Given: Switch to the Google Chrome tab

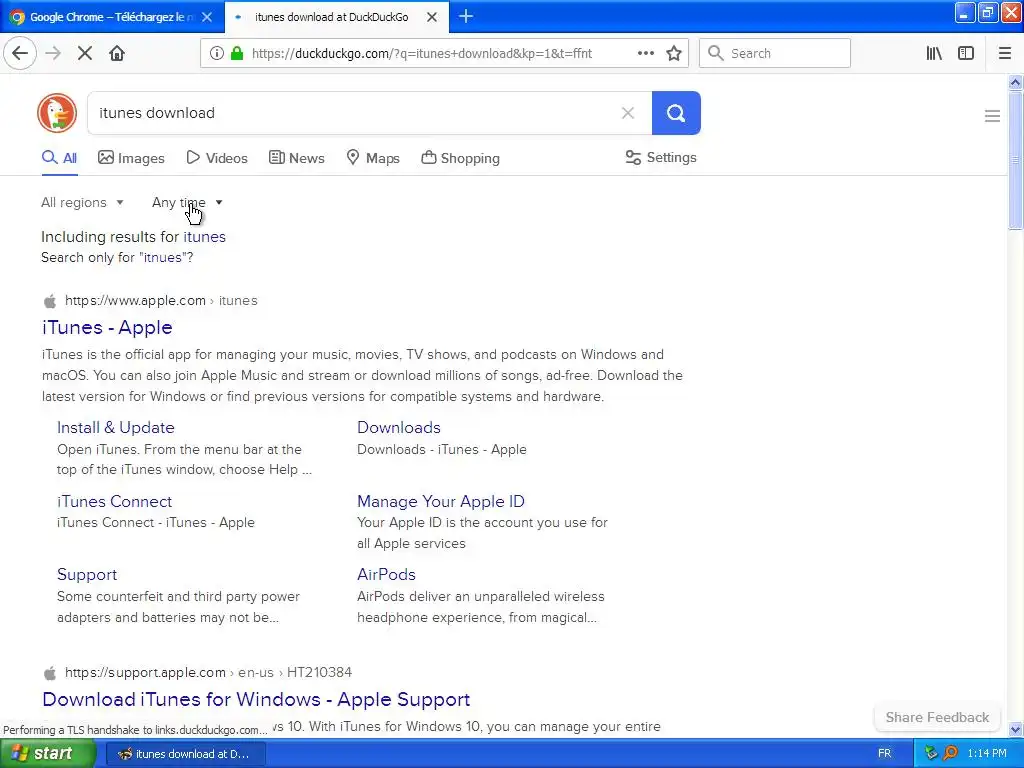Looking at the screenshot, I should click(x=111, y=17).
